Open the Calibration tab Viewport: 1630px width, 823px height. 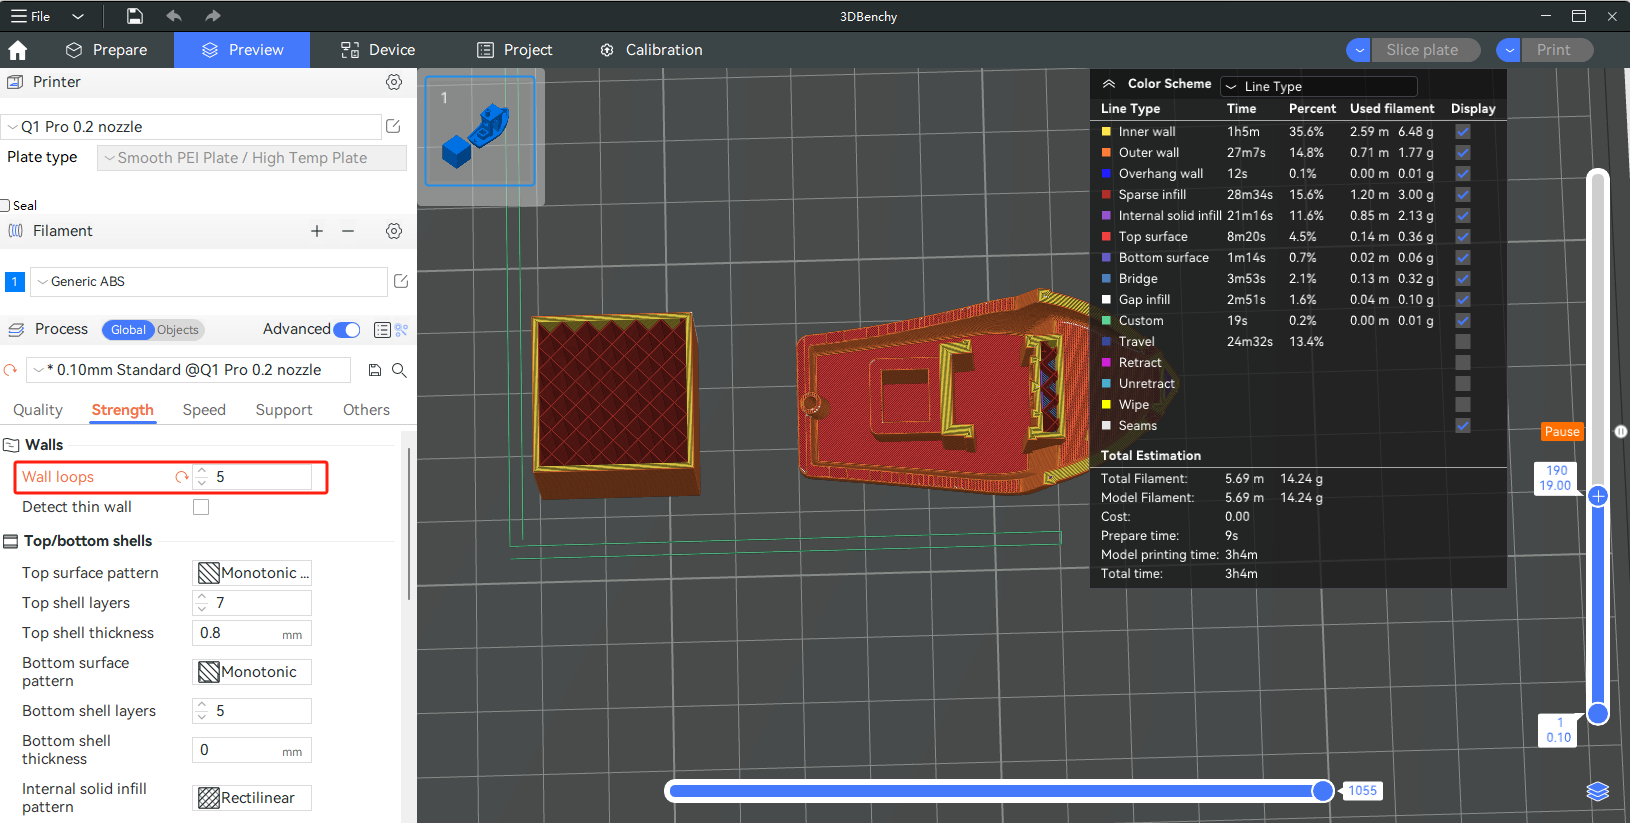[x=651, y=50]
